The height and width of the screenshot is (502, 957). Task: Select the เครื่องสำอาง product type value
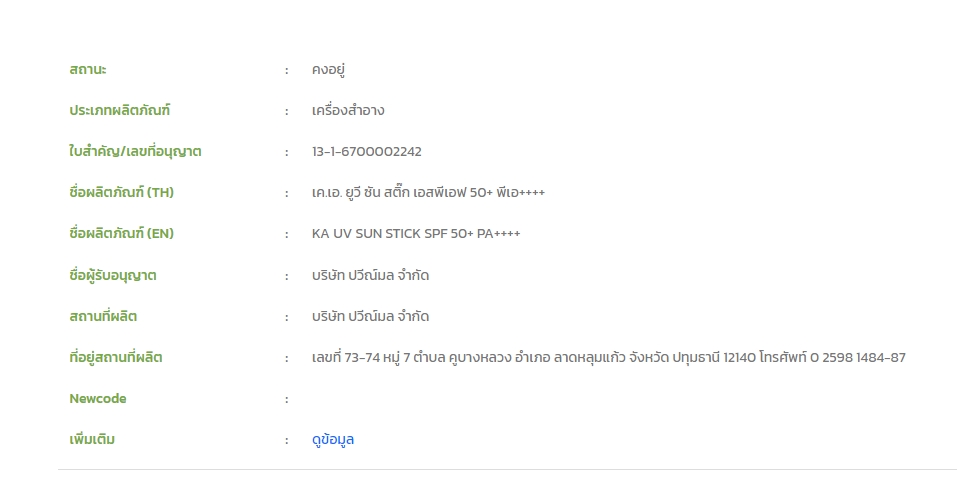coord(348,111)
